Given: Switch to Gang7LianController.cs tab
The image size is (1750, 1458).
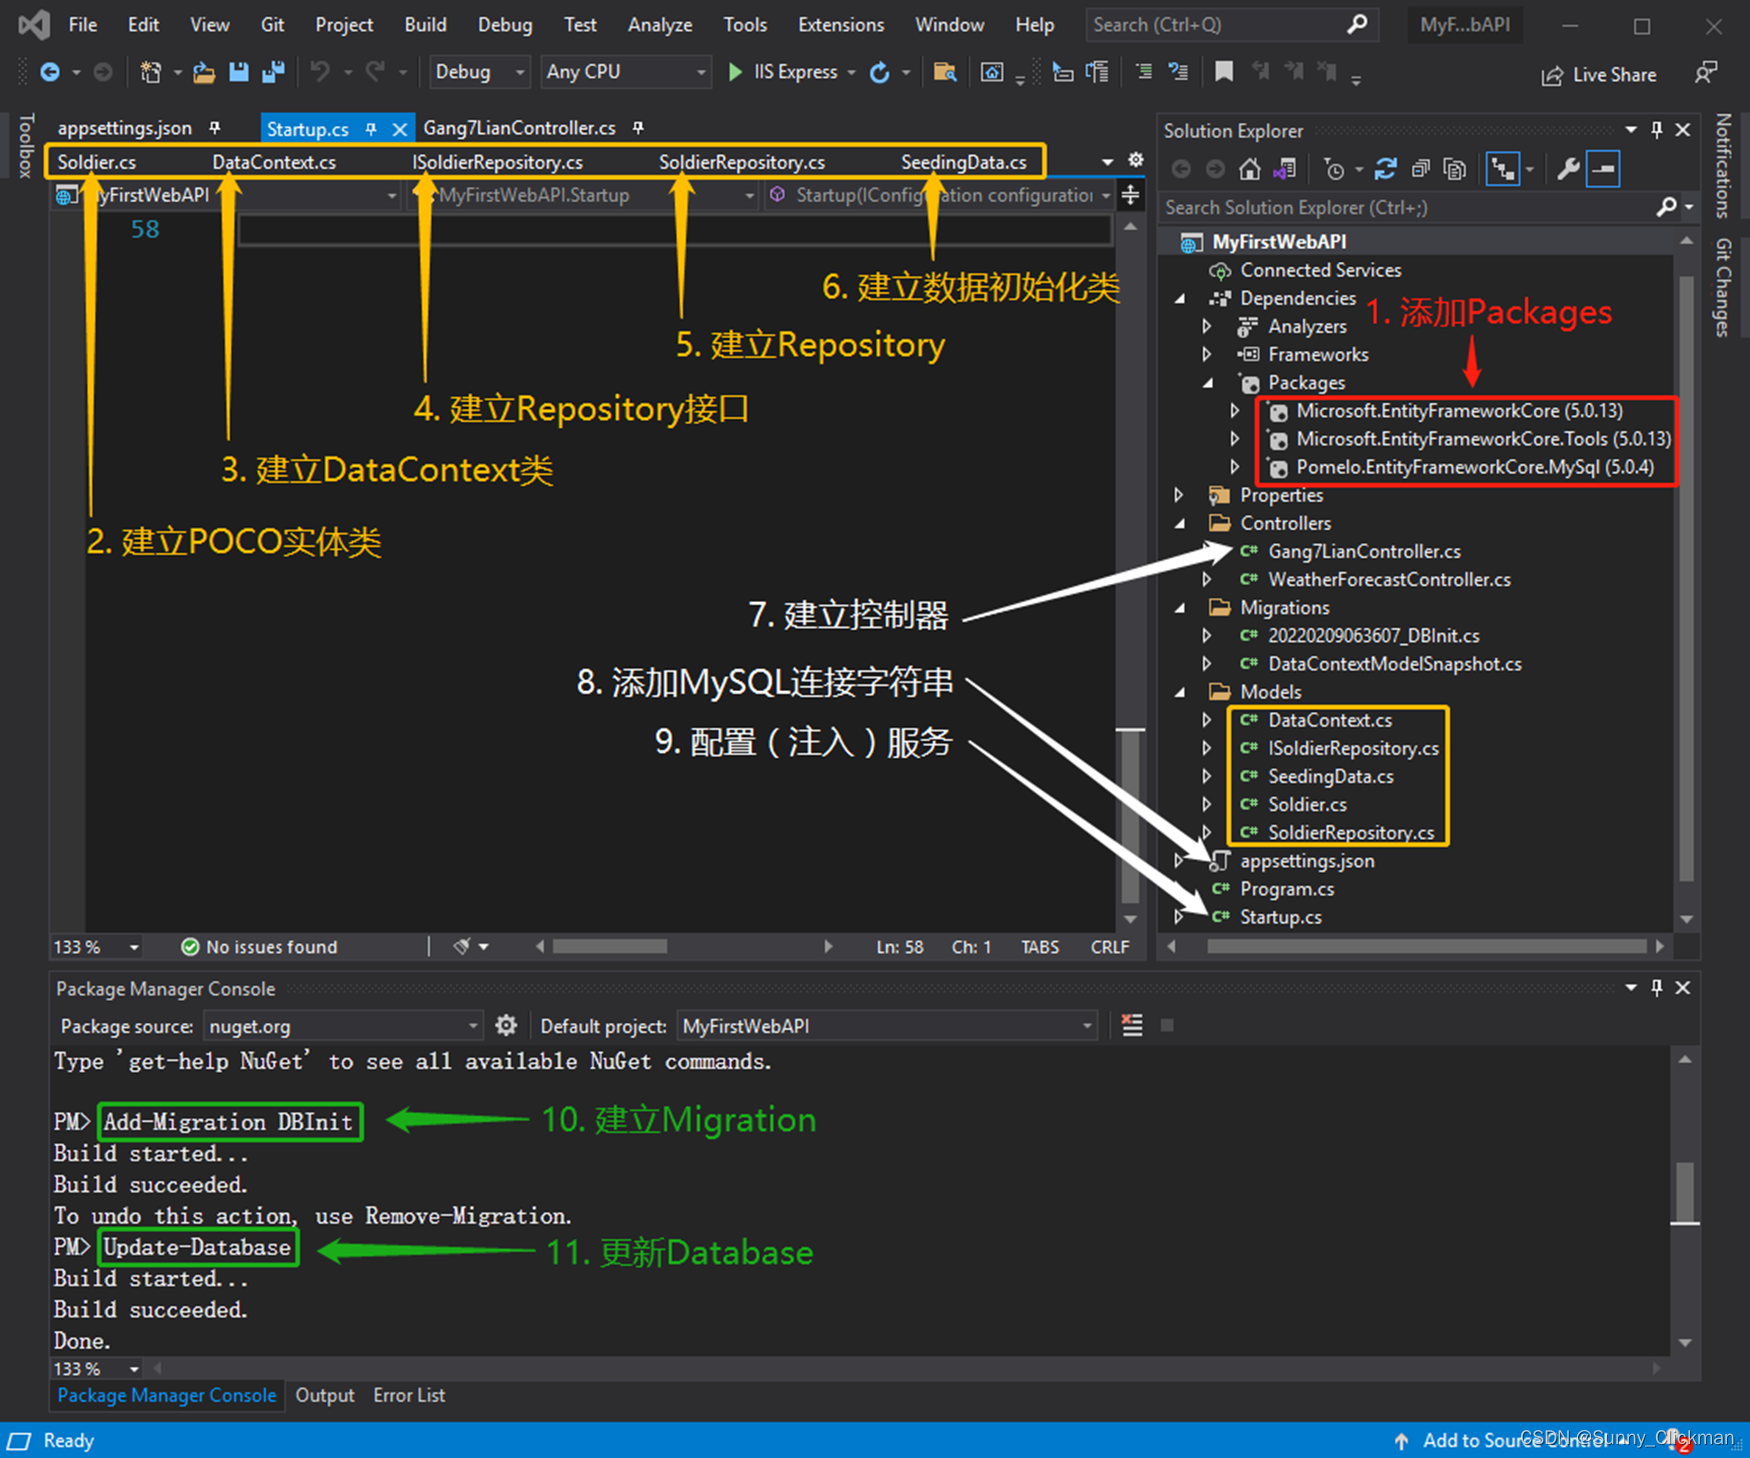Looking at the screenshot, I should tap(519, 128).
